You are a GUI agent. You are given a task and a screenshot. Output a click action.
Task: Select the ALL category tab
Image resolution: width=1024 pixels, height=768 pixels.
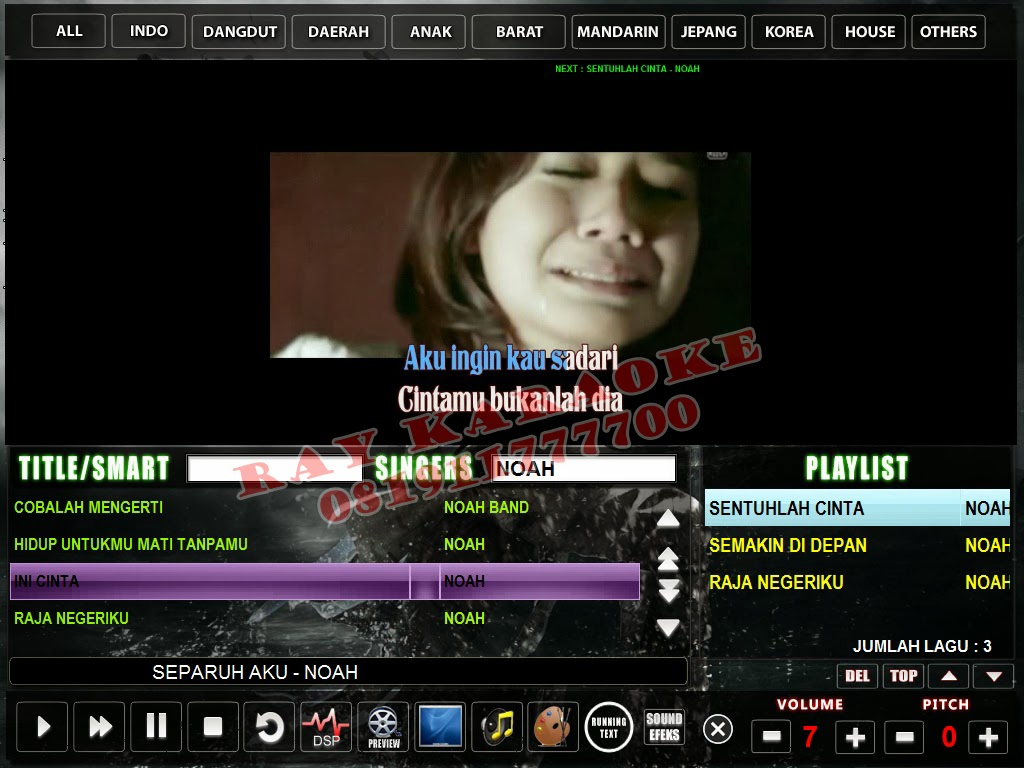[x=69, y=31]
